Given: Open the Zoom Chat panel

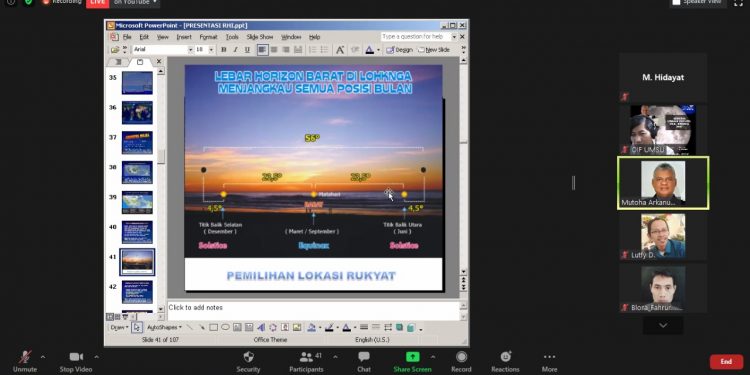Looking at the screenshot, I should click(364, 357).
